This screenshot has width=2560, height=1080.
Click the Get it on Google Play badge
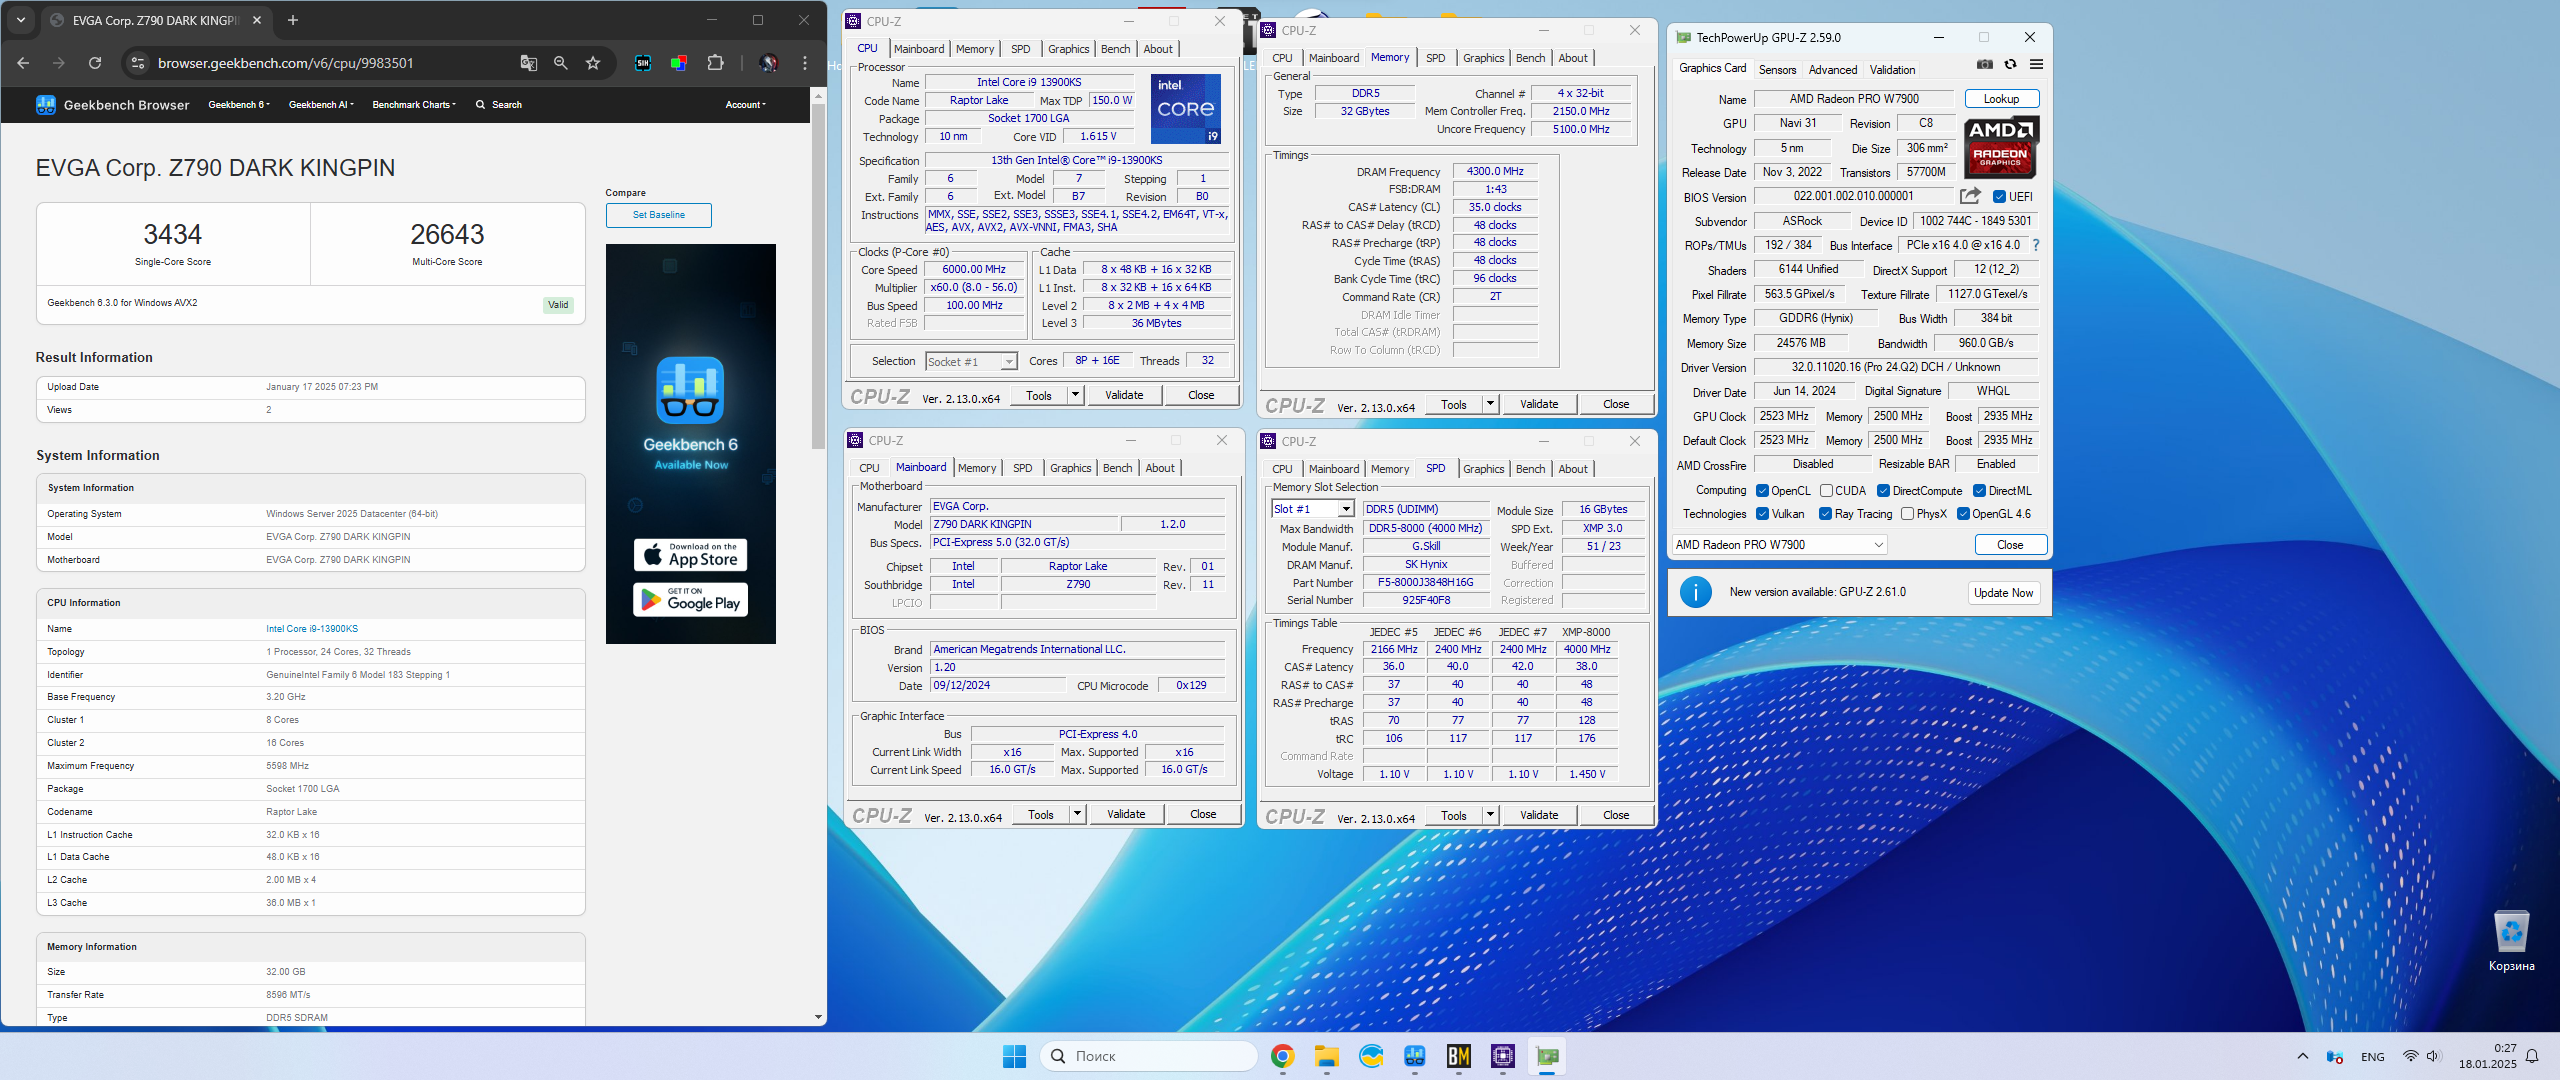691,600
